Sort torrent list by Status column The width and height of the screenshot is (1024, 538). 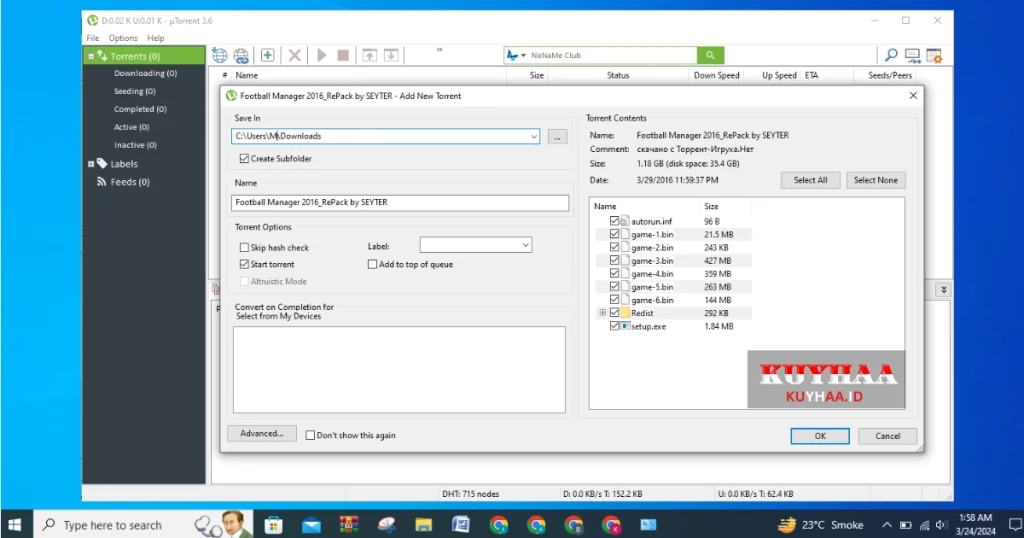[618, 76]
